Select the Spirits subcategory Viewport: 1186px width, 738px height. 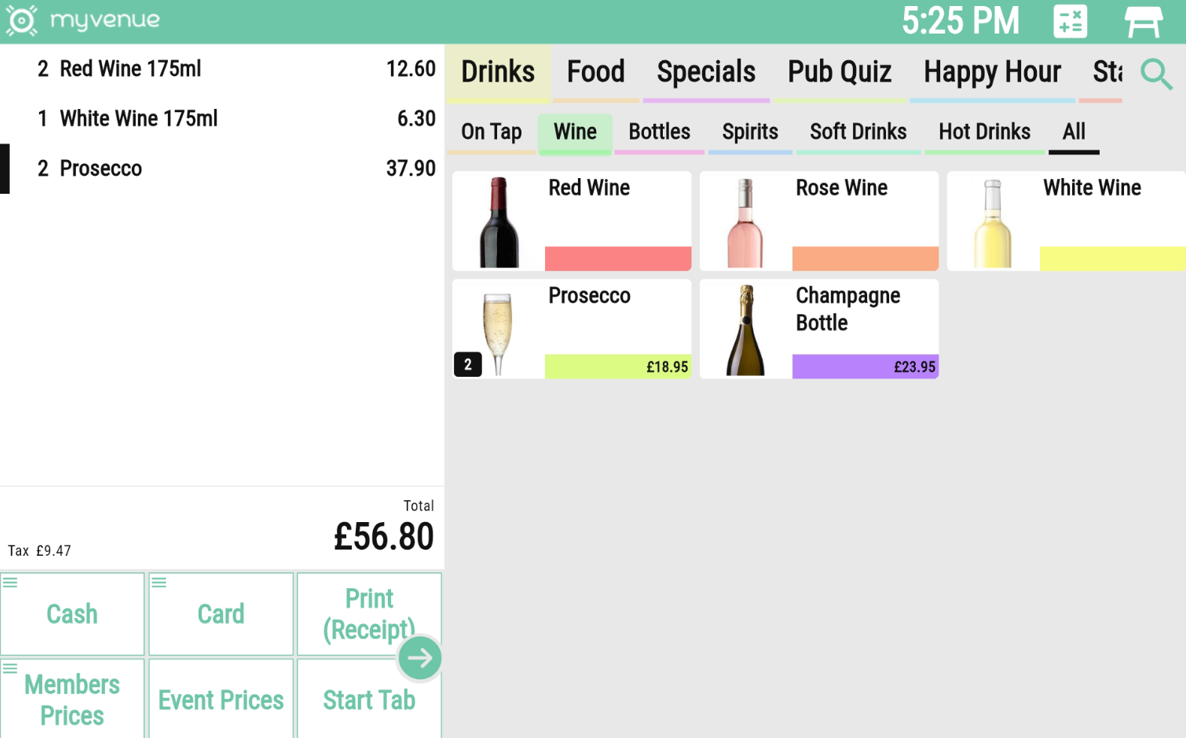749,132
